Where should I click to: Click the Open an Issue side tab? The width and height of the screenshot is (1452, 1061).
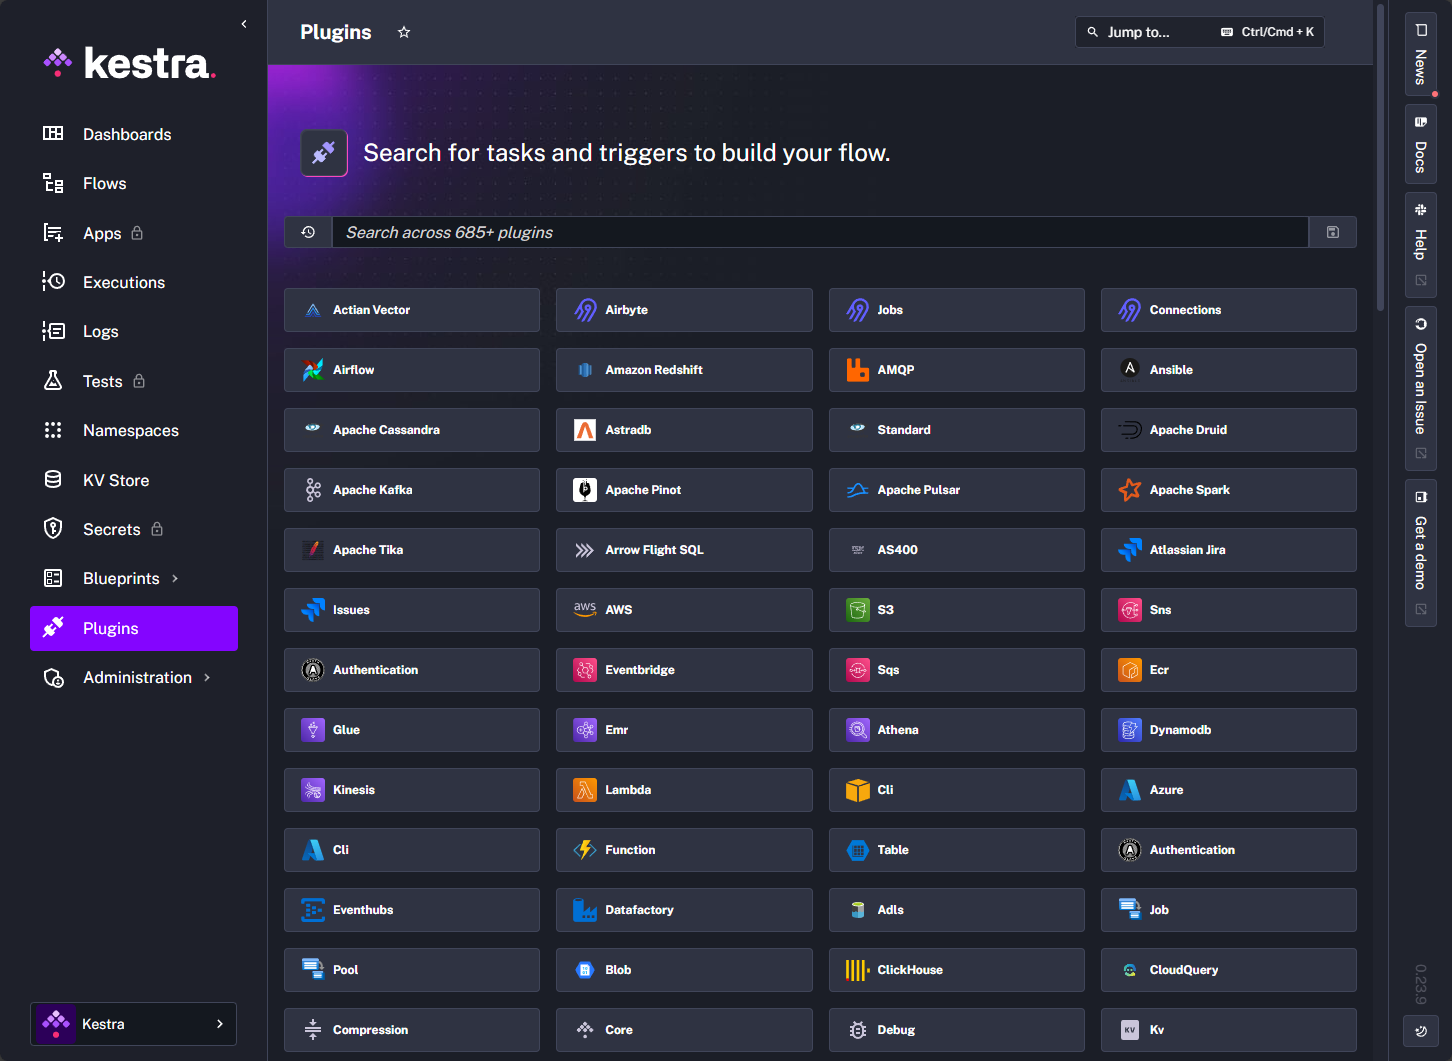coord(1421,389)
